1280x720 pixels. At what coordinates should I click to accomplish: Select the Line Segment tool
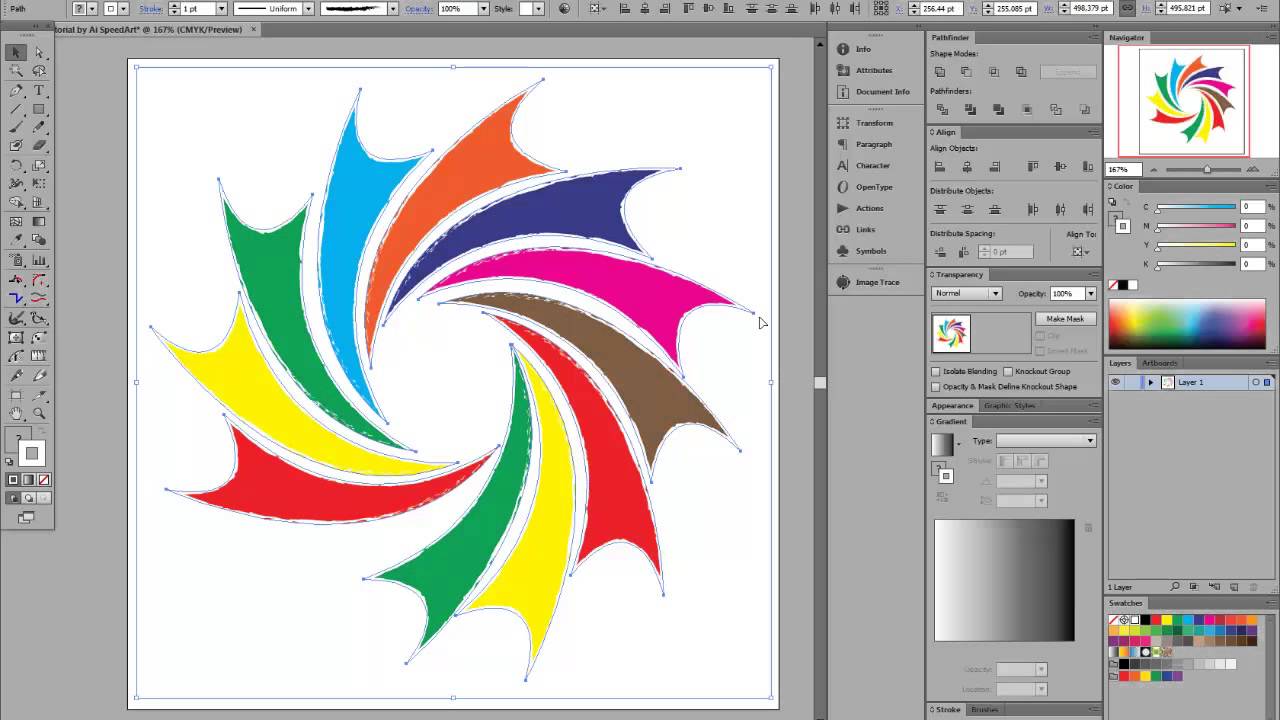coord(16,109)
